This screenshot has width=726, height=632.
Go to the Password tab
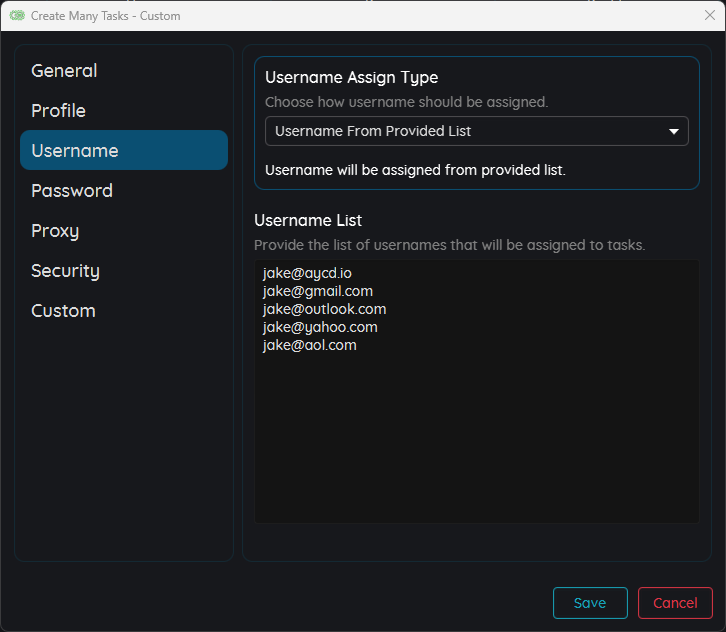pos(72,191)
